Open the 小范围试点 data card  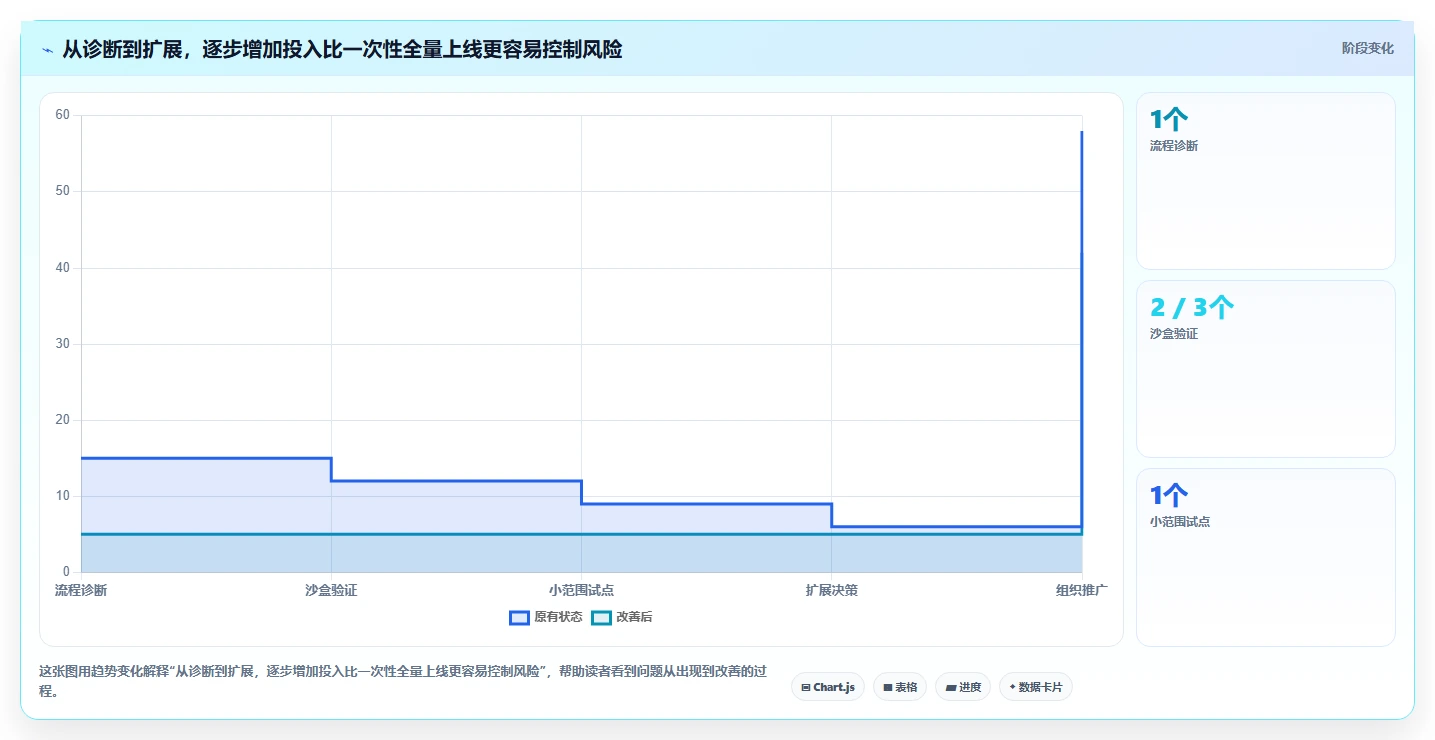click(x=1266, y=557)
